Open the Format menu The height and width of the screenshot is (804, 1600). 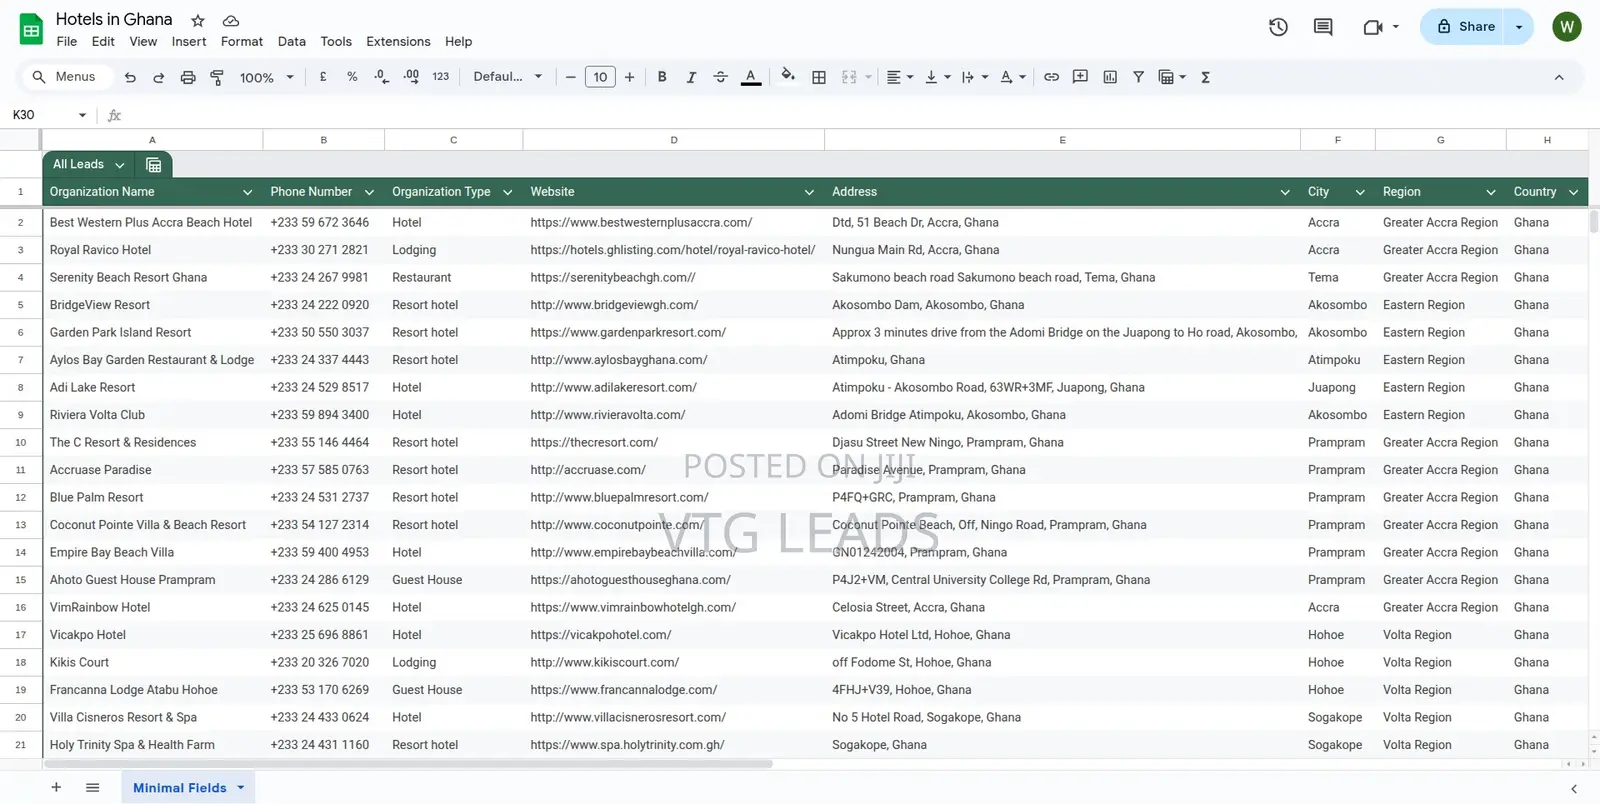(242, 42)
